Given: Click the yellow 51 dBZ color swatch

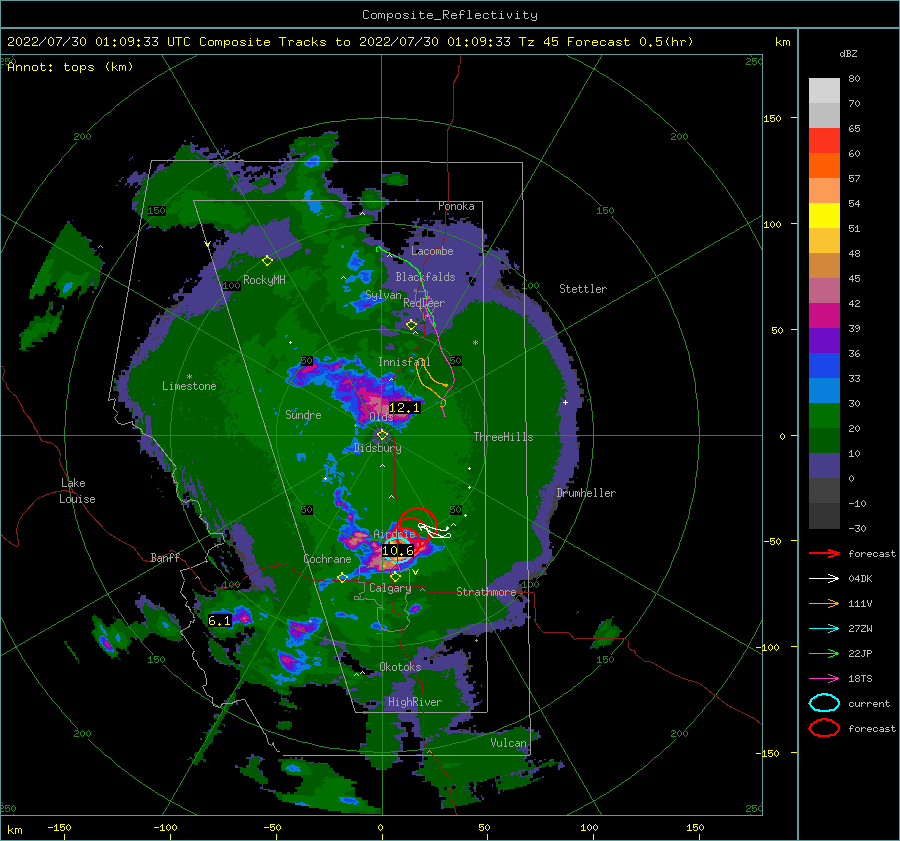Looking at the screenshot, I should coord(824,215).
